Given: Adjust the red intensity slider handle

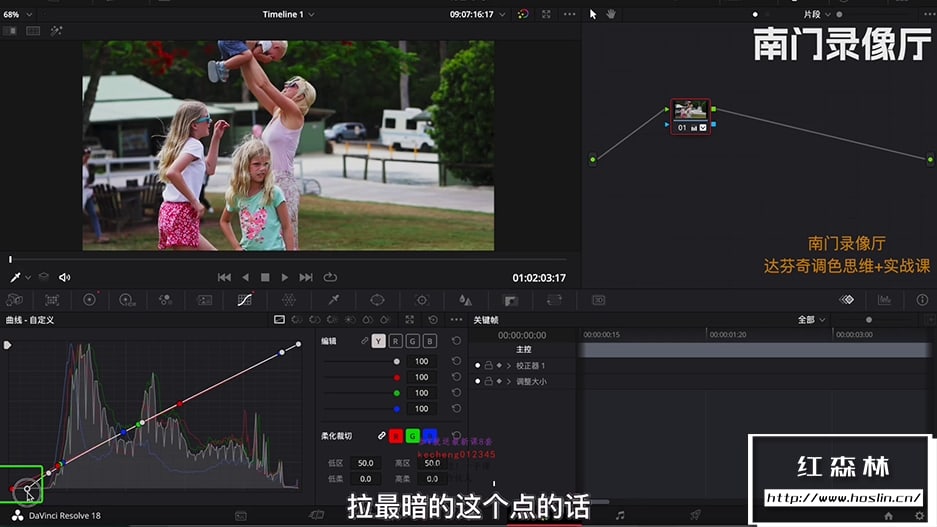Looking at the screenshot, I should click(397, 377).
